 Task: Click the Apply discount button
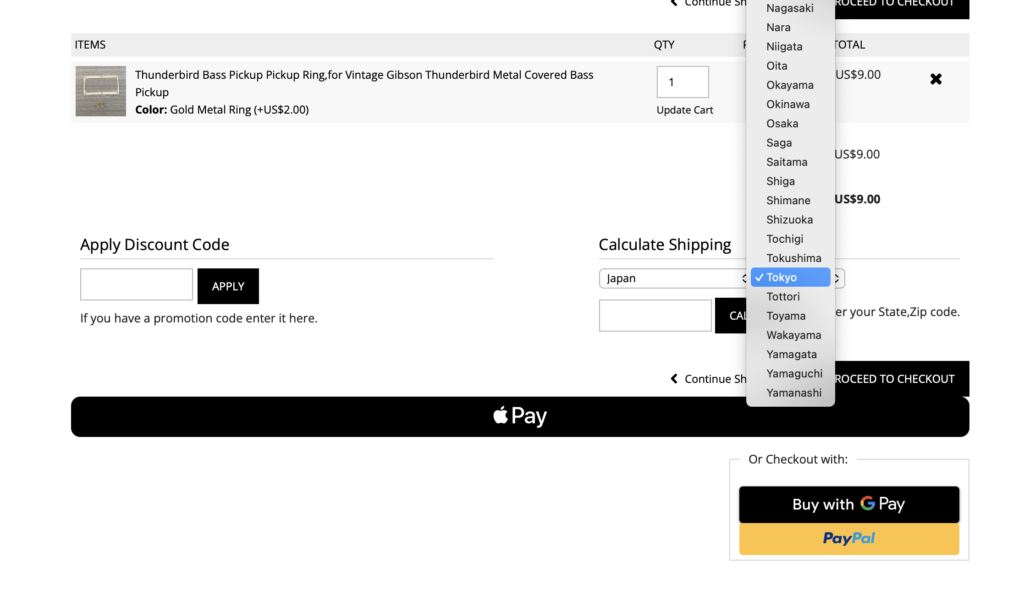coord(228,286)
